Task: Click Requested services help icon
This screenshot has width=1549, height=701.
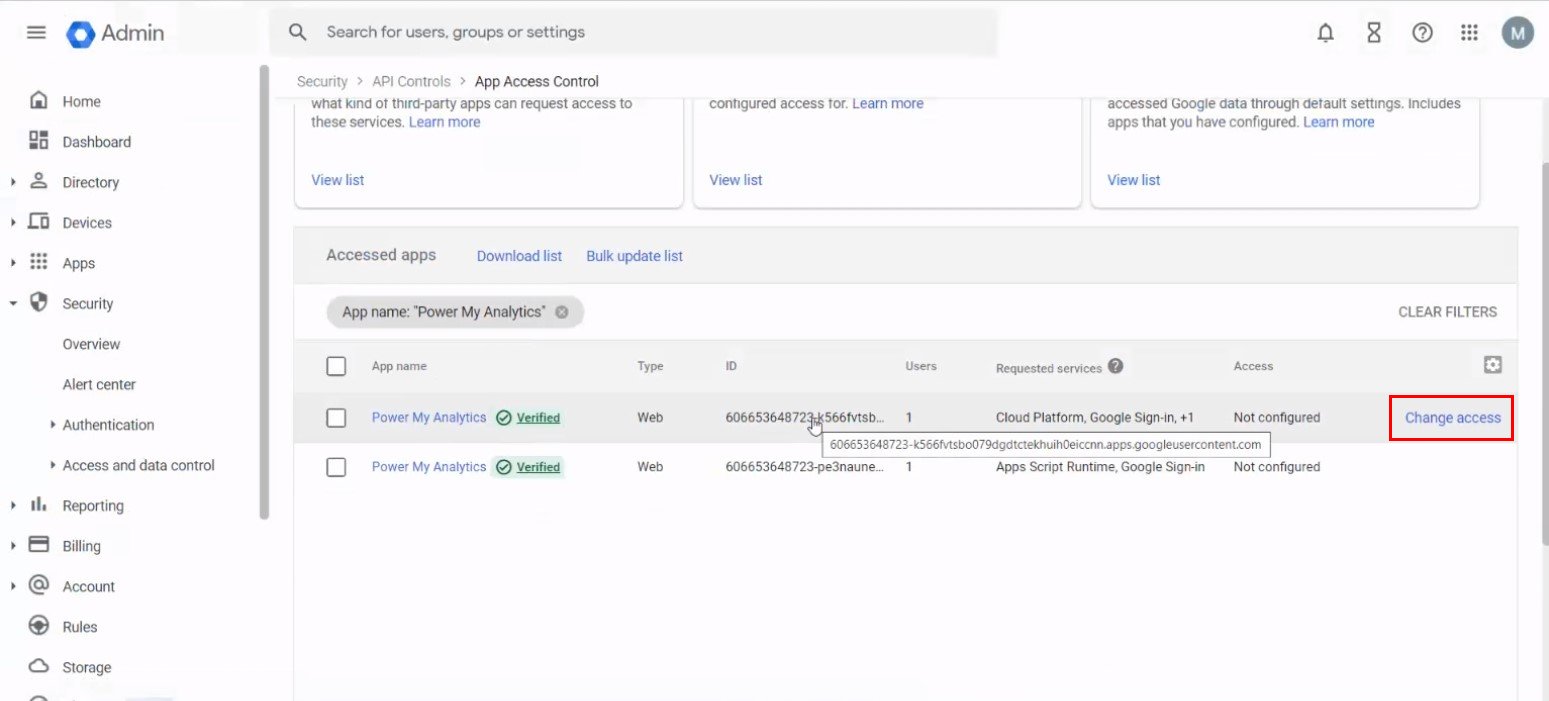Action: tap(1115, 366)
